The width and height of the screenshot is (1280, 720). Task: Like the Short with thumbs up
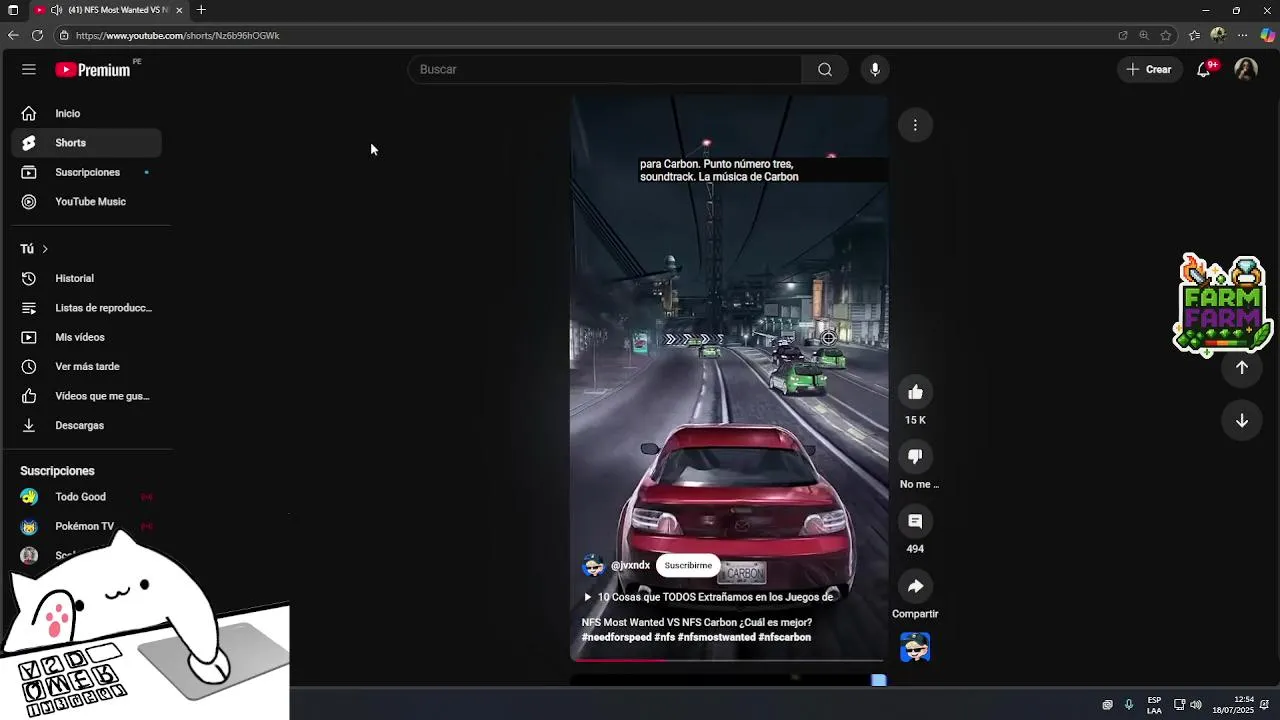[915, 392]
